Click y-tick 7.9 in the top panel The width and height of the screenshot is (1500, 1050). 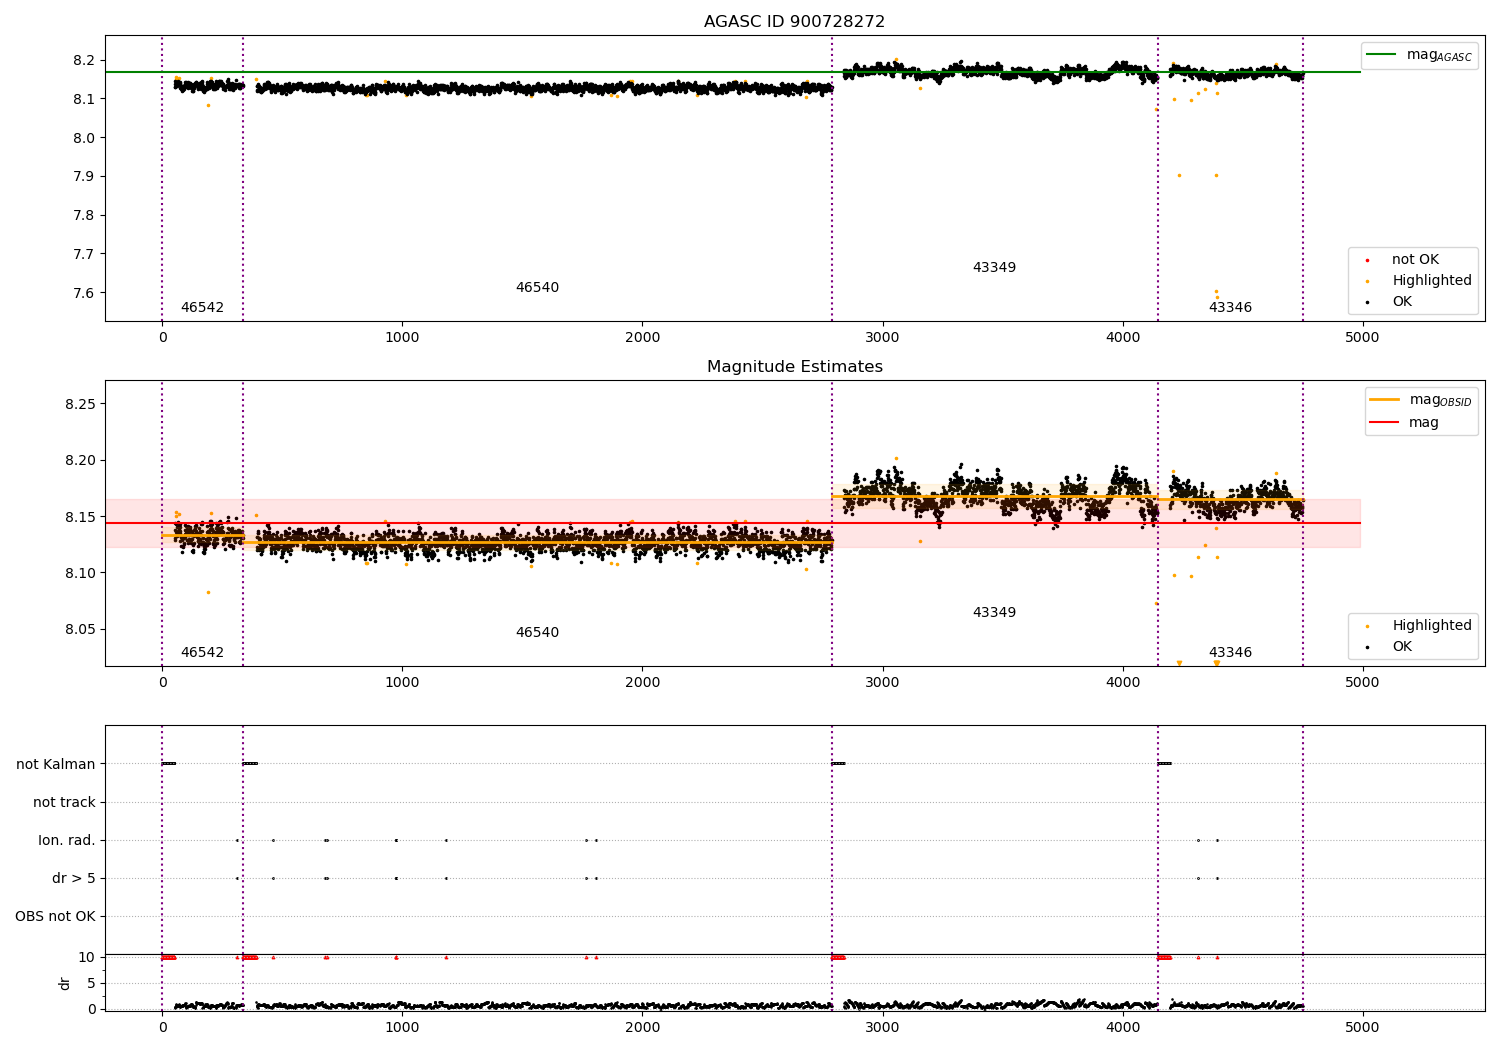(84, 177)
